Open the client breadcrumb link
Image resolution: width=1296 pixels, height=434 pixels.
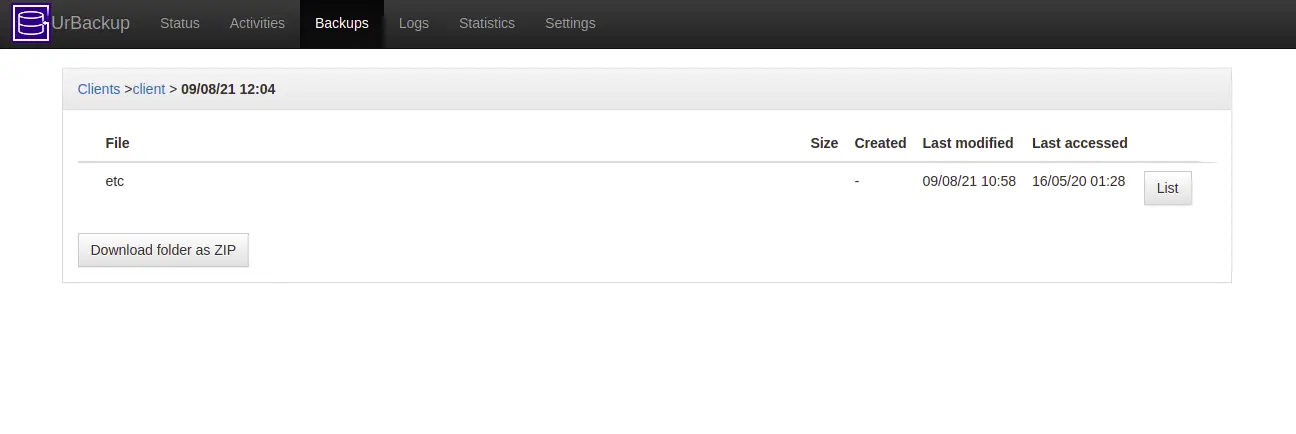(149, 89)
